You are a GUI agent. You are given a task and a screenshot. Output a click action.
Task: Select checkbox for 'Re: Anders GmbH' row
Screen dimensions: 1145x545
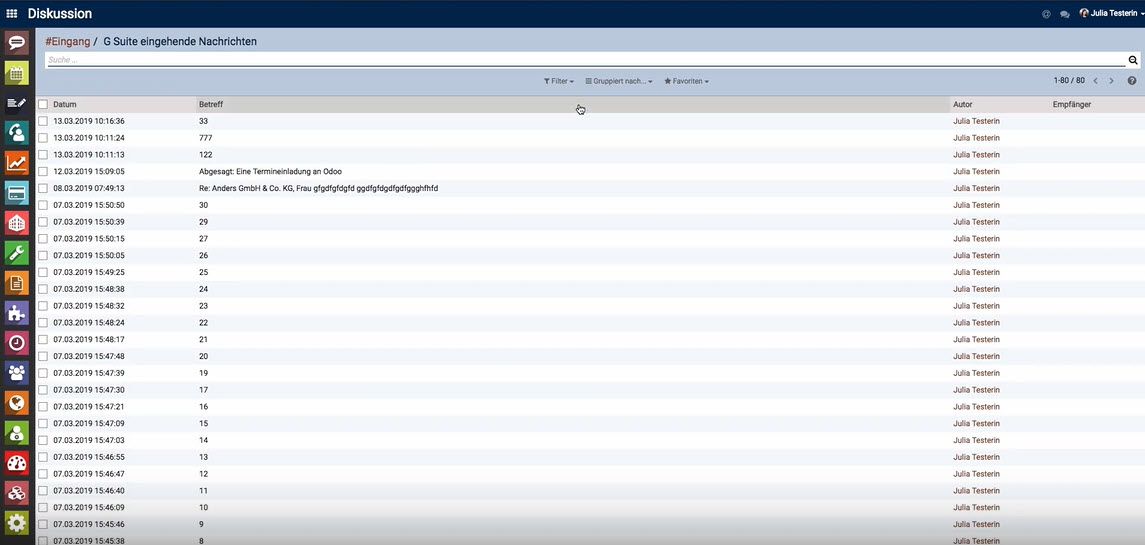(x=43, y=188)
